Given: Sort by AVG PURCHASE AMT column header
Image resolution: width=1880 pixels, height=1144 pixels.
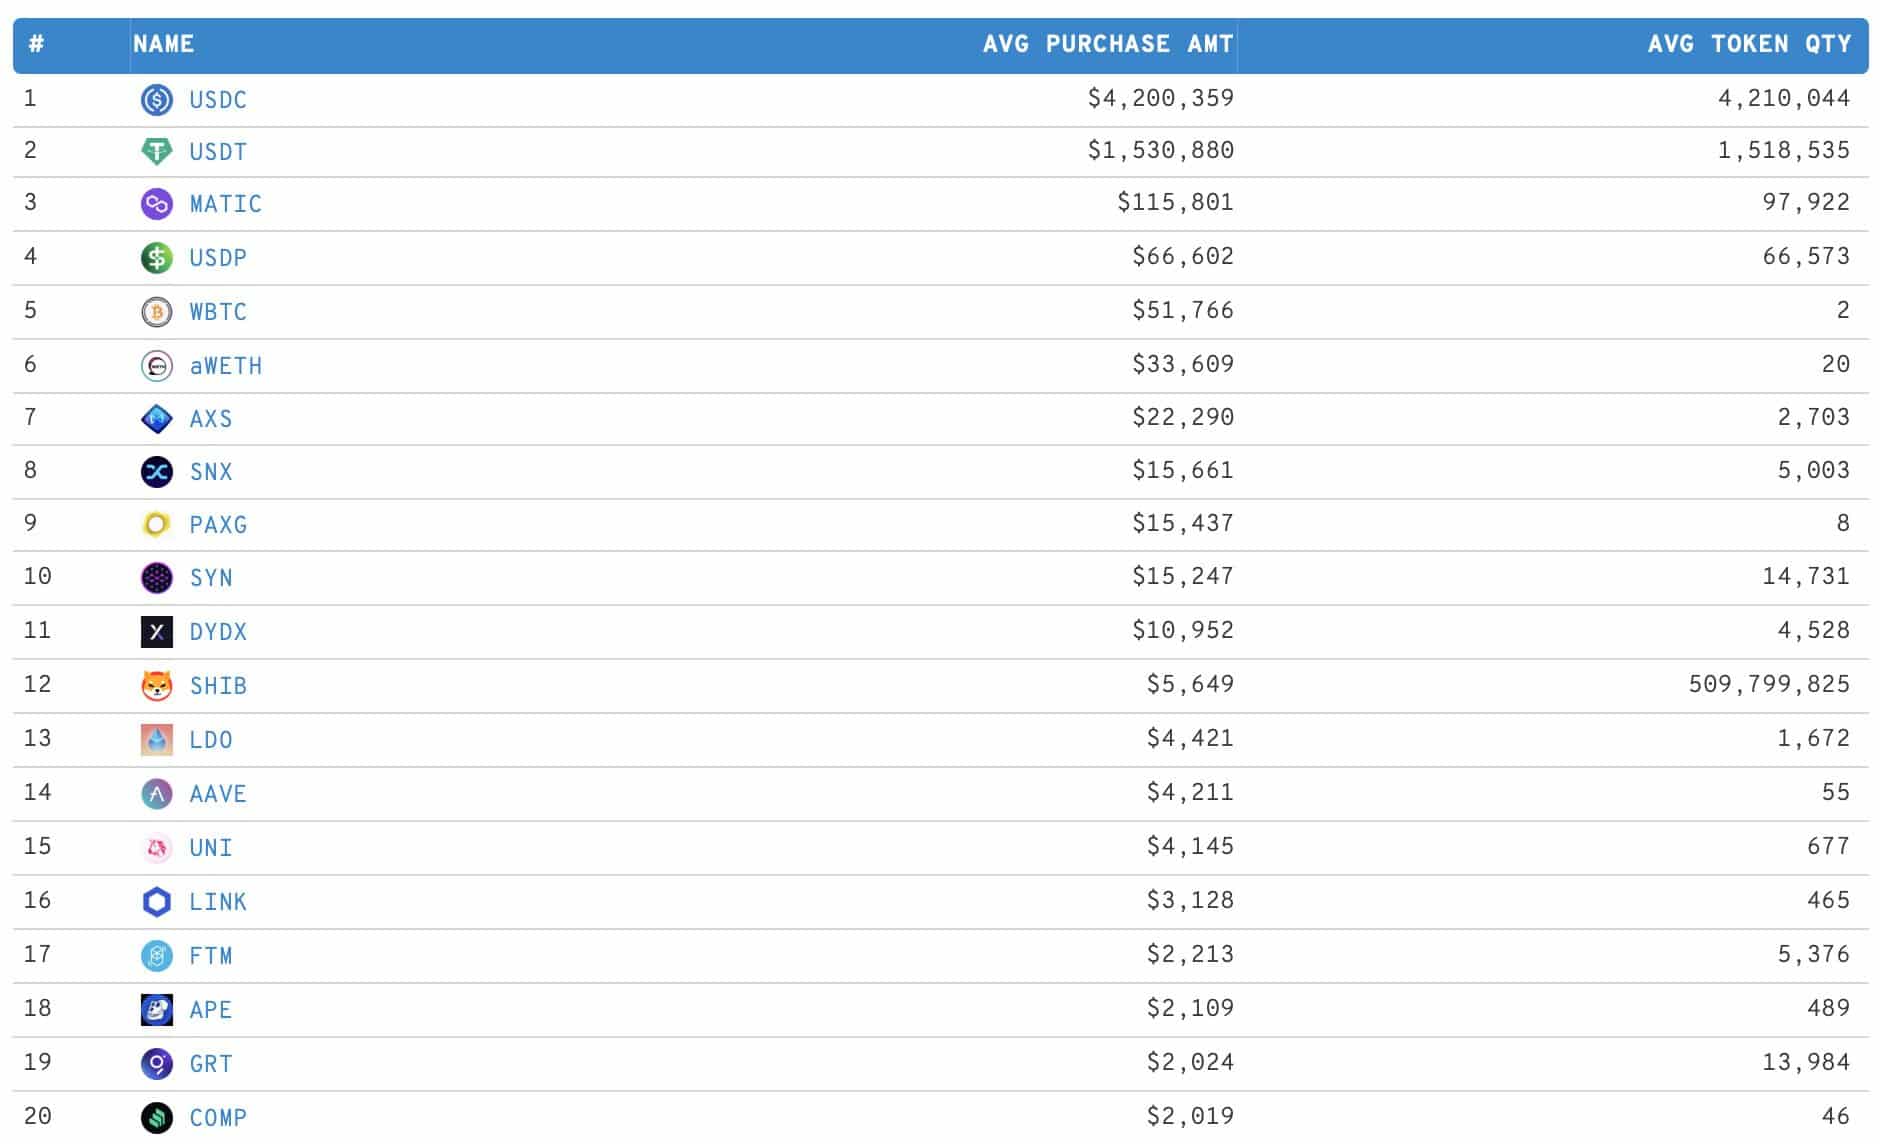Looking at the screenshot, I should coord(1108,44).
